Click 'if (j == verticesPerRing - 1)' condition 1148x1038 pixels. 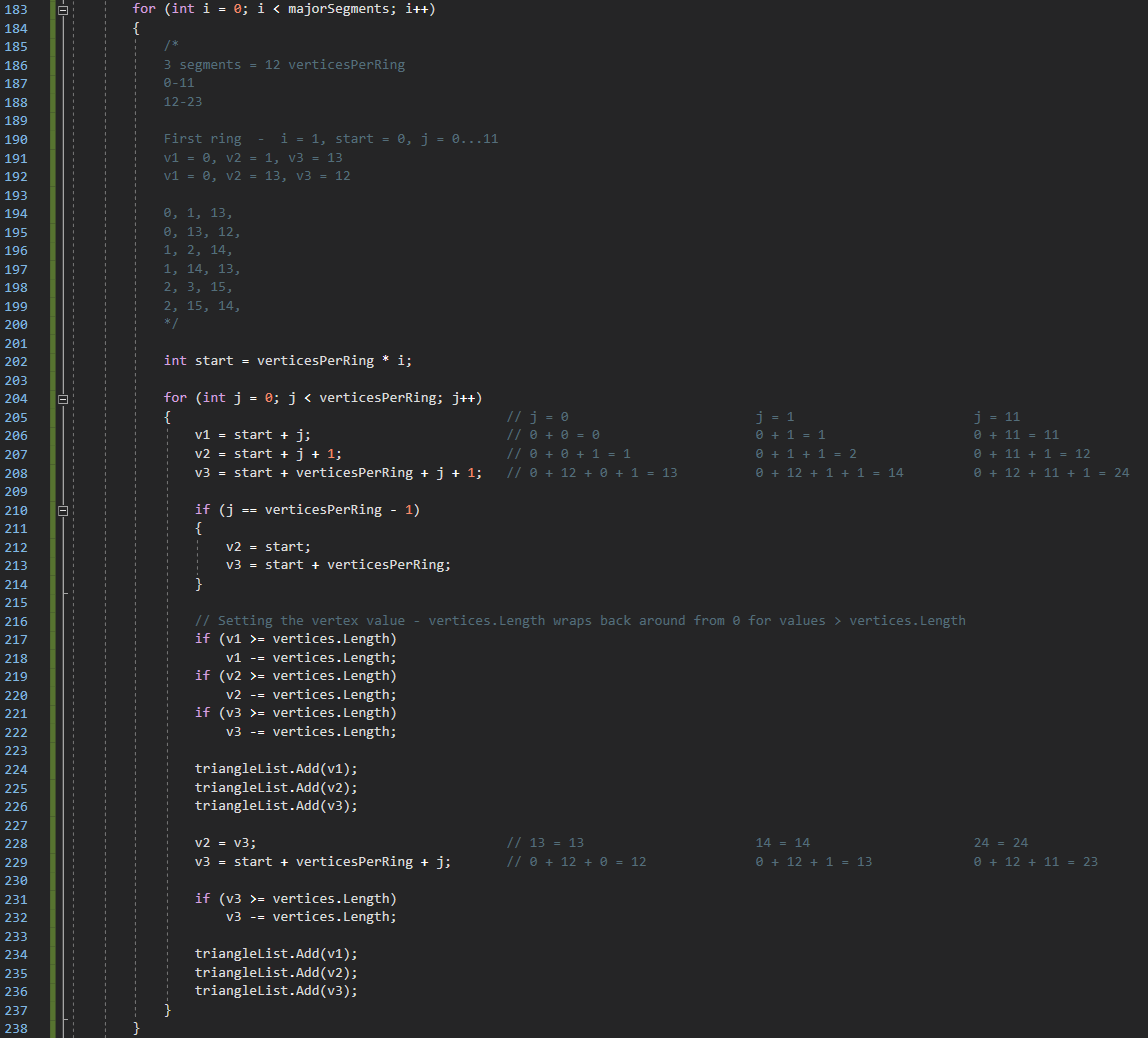click(308, 509)
